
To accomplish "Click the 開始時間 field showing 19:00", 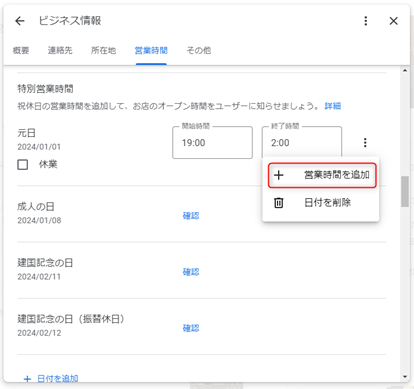I will [x=212, y=142].
